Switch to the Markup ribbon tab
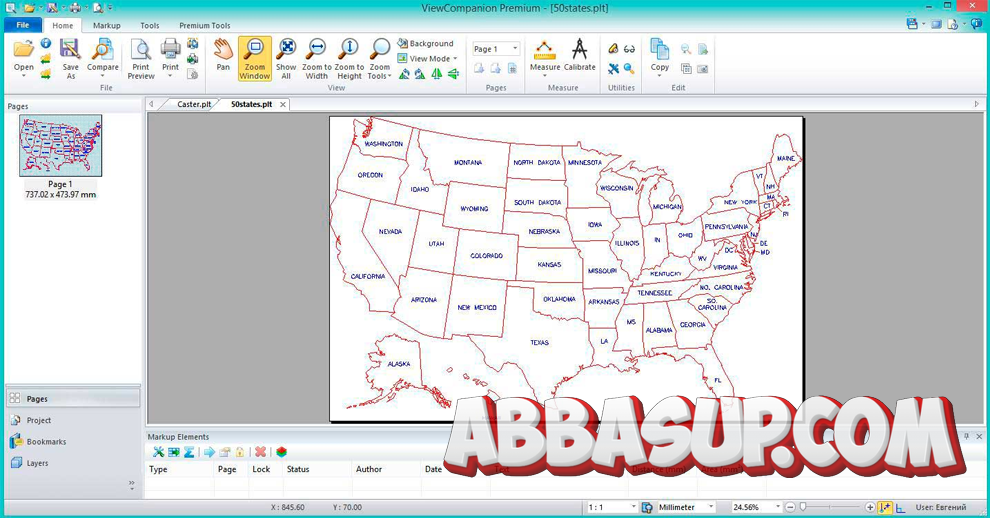Screen dimensions: 990x518 (107, 25)
